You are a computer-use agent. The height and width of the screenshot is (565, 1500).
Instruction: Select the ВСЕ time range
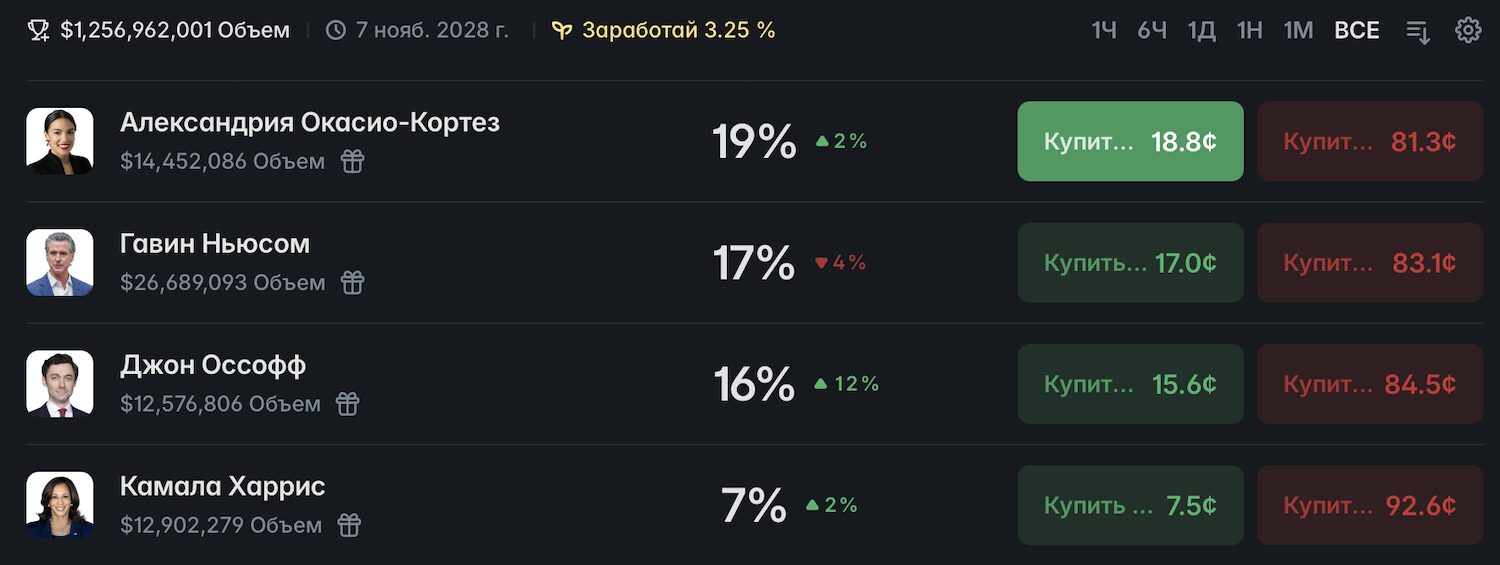click(x=1357, y=30)
